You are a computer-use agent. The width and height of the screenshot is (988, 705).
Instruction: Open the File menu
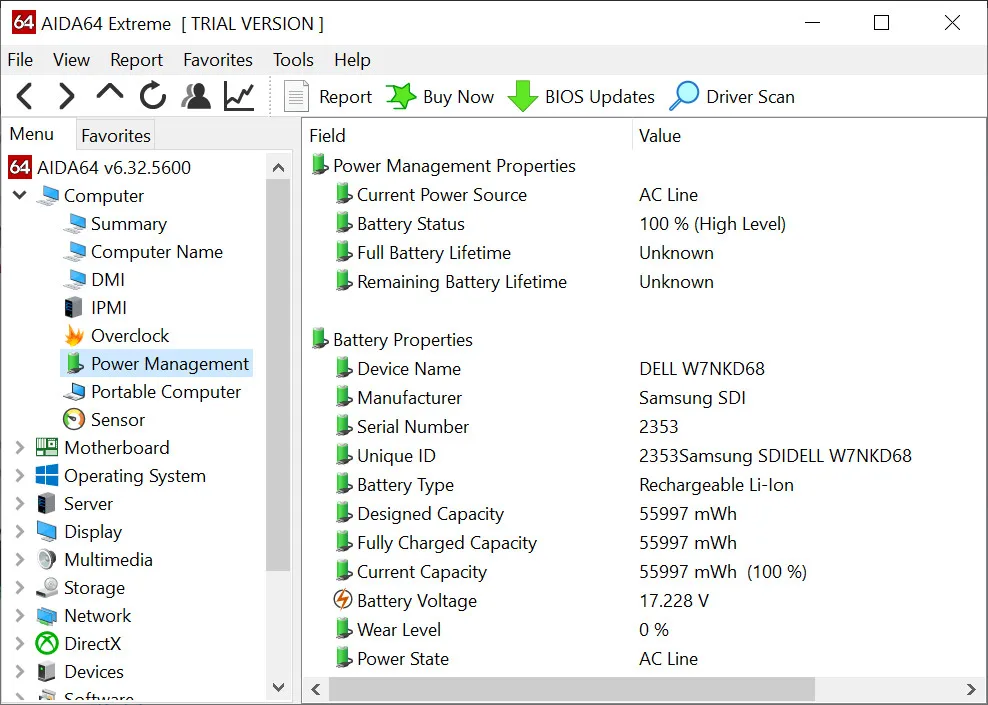[20, 60]
